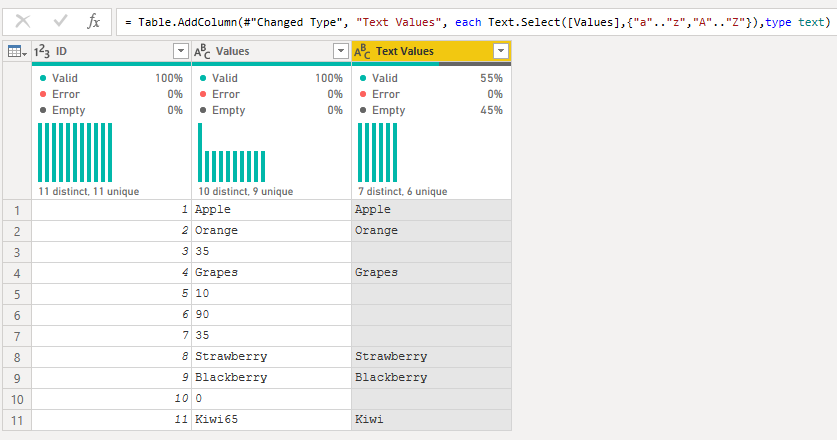Select row number 5

pos(17,294)
